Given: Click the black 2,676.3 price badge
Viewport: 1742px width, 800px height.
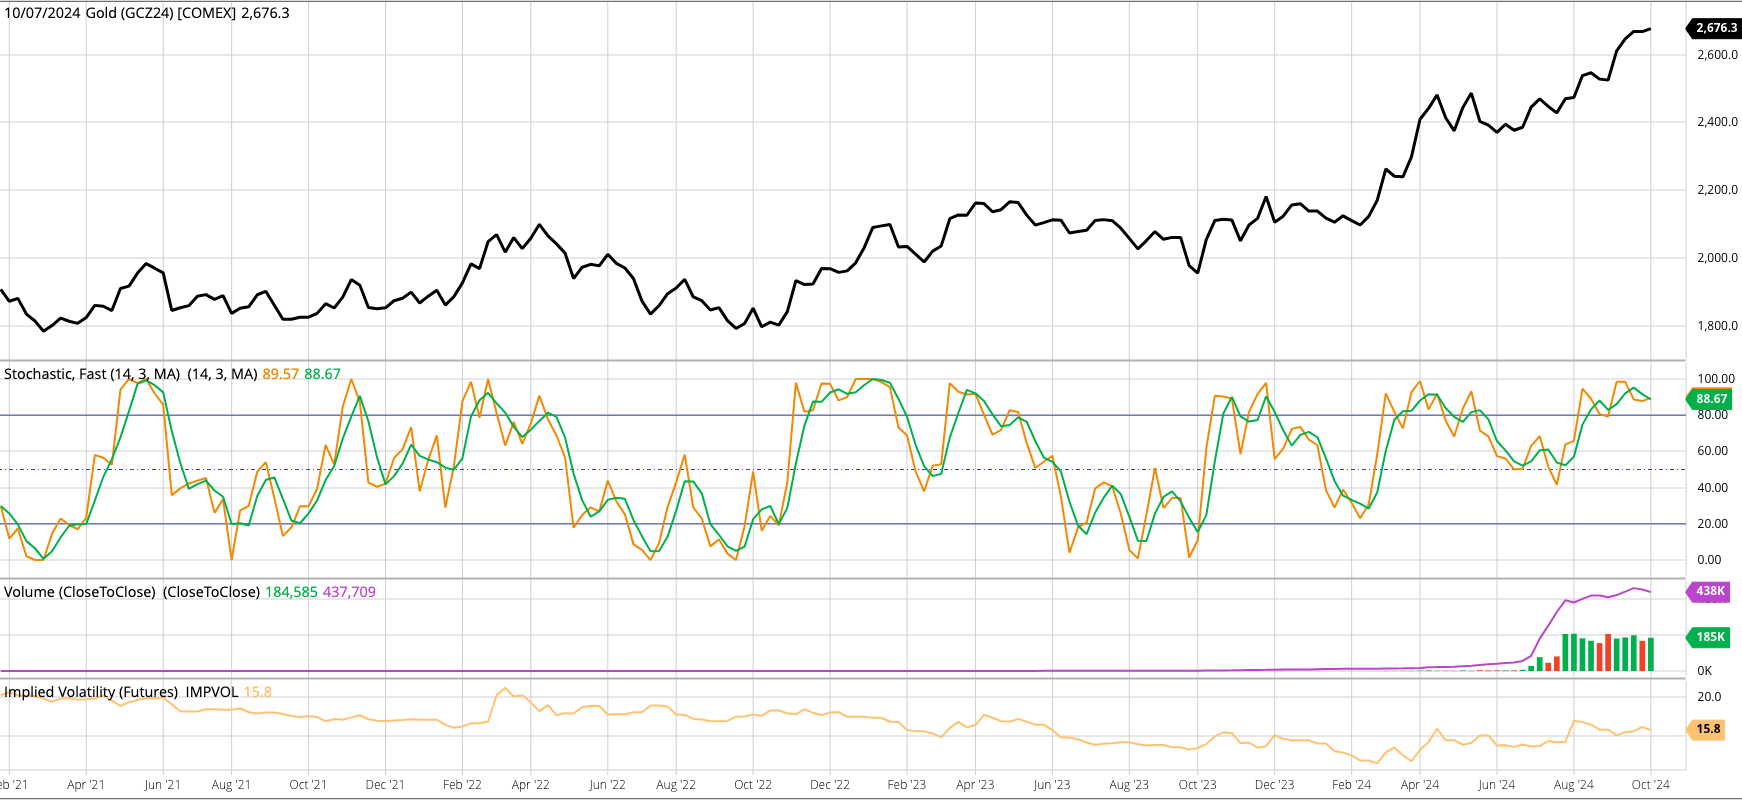Looking at the screenshot, I should pos(1716,28).
